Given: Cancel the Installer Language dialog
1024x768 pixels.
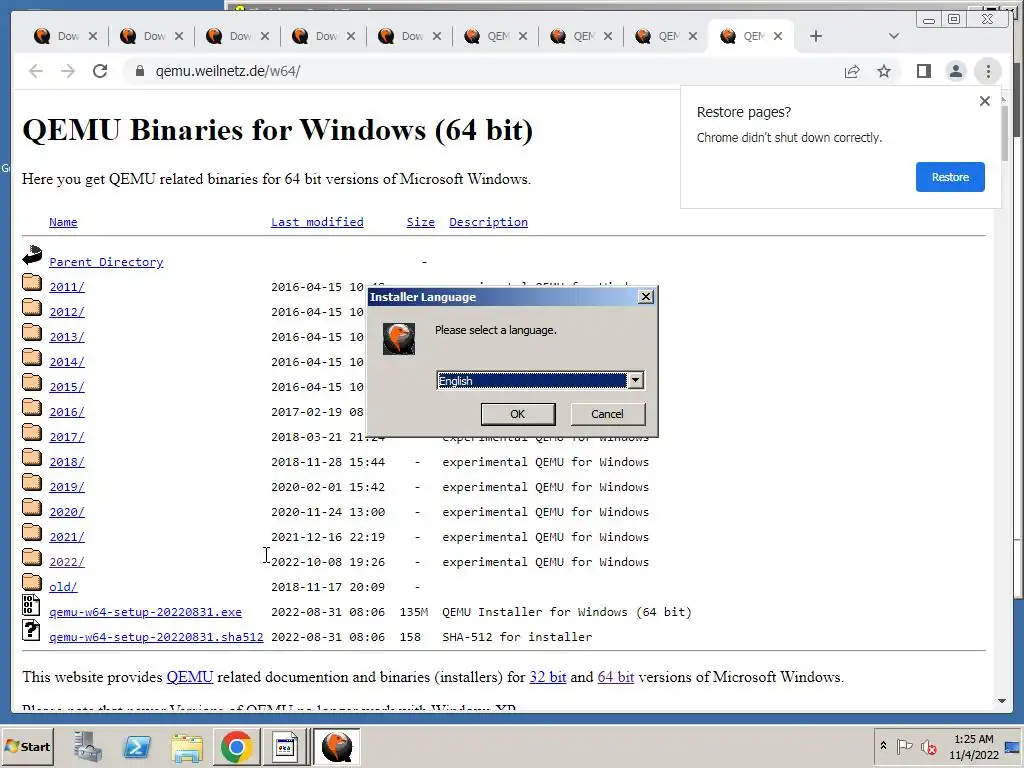Looking at the screenshot, I should pyautogui.click(x=607, y=414).
